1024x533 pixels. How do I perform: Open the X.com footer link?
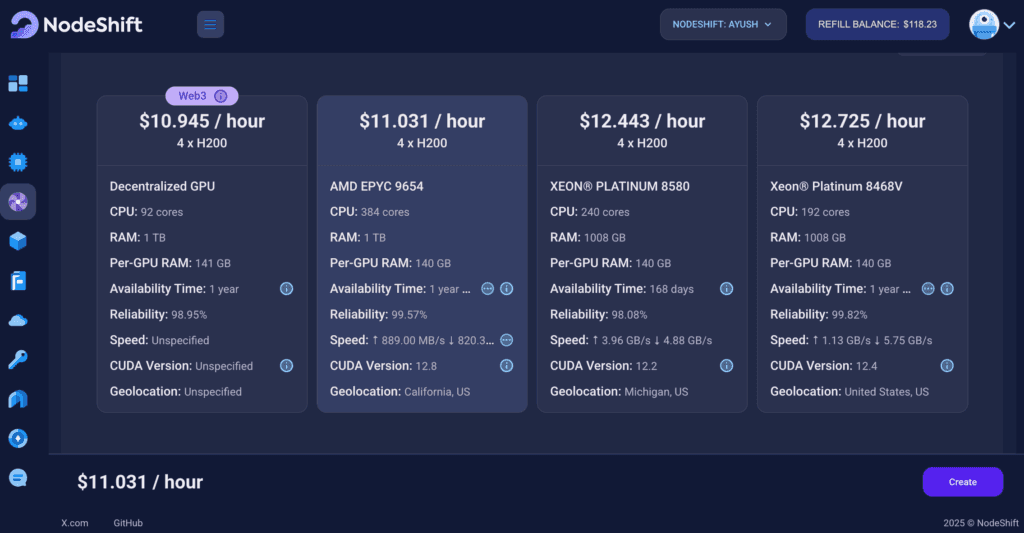coord(75,523)
